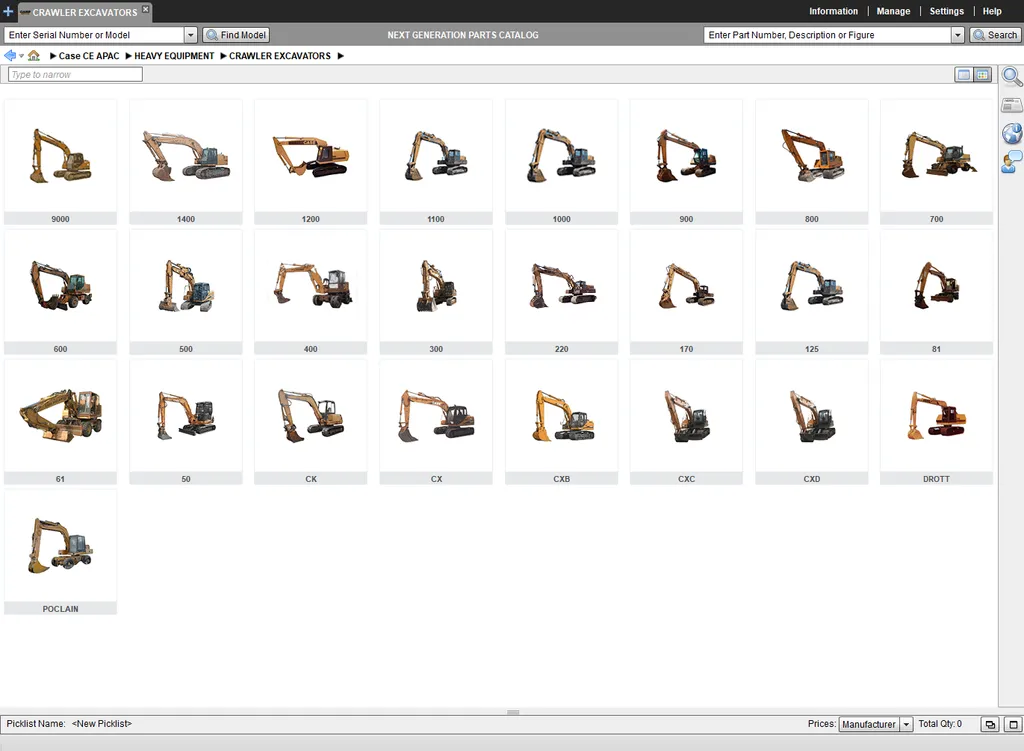1024x751 pixels.
Task: Click the restore picklist panel icon
Action: point(990,724)
